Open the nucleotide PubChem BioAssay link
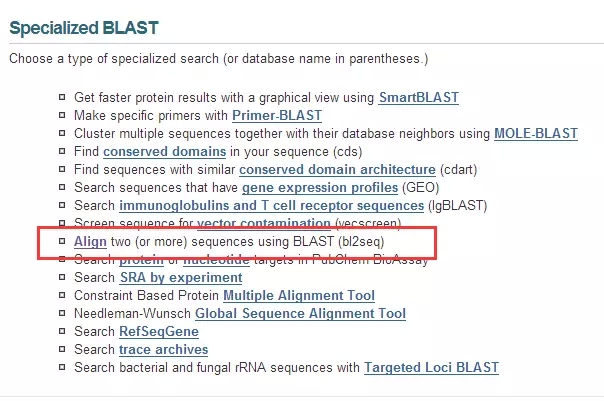Viewport: 604px width, 401px height. [216, 260]
